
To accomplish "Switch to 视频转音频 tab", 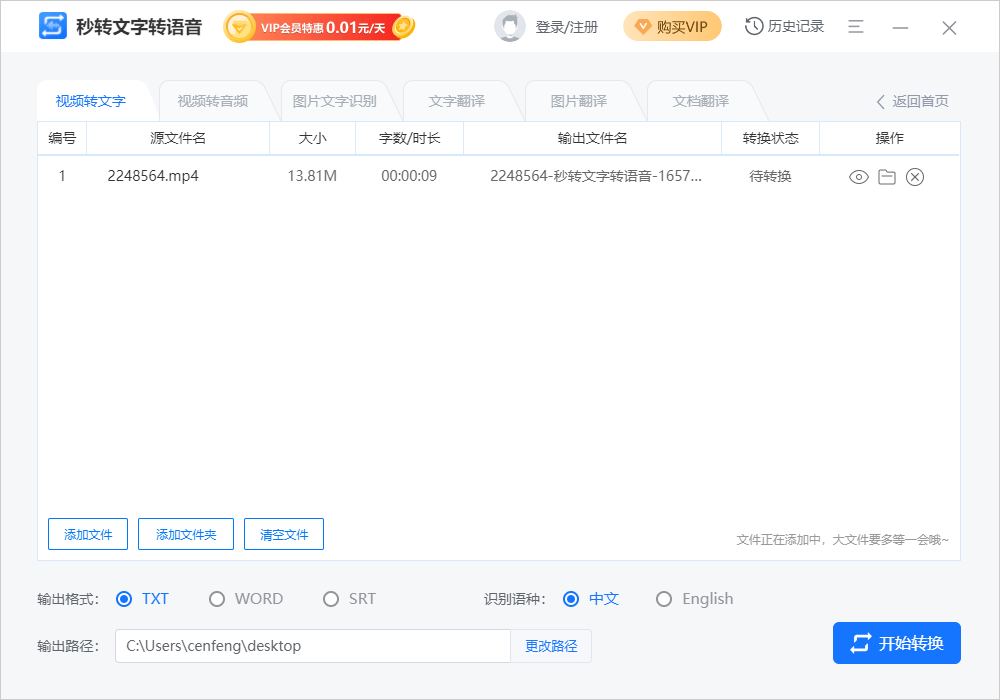I will point(212,101).
